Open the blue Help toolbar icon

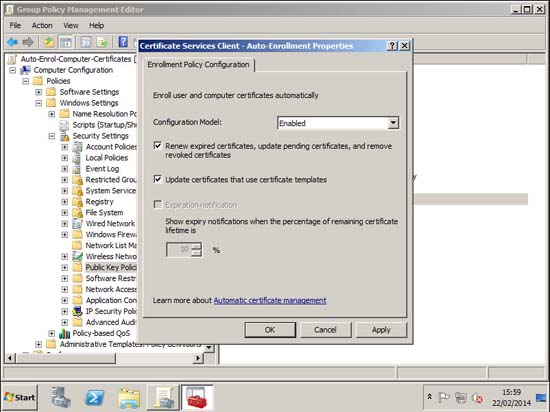pyautogui.click(x=123, y=42)
